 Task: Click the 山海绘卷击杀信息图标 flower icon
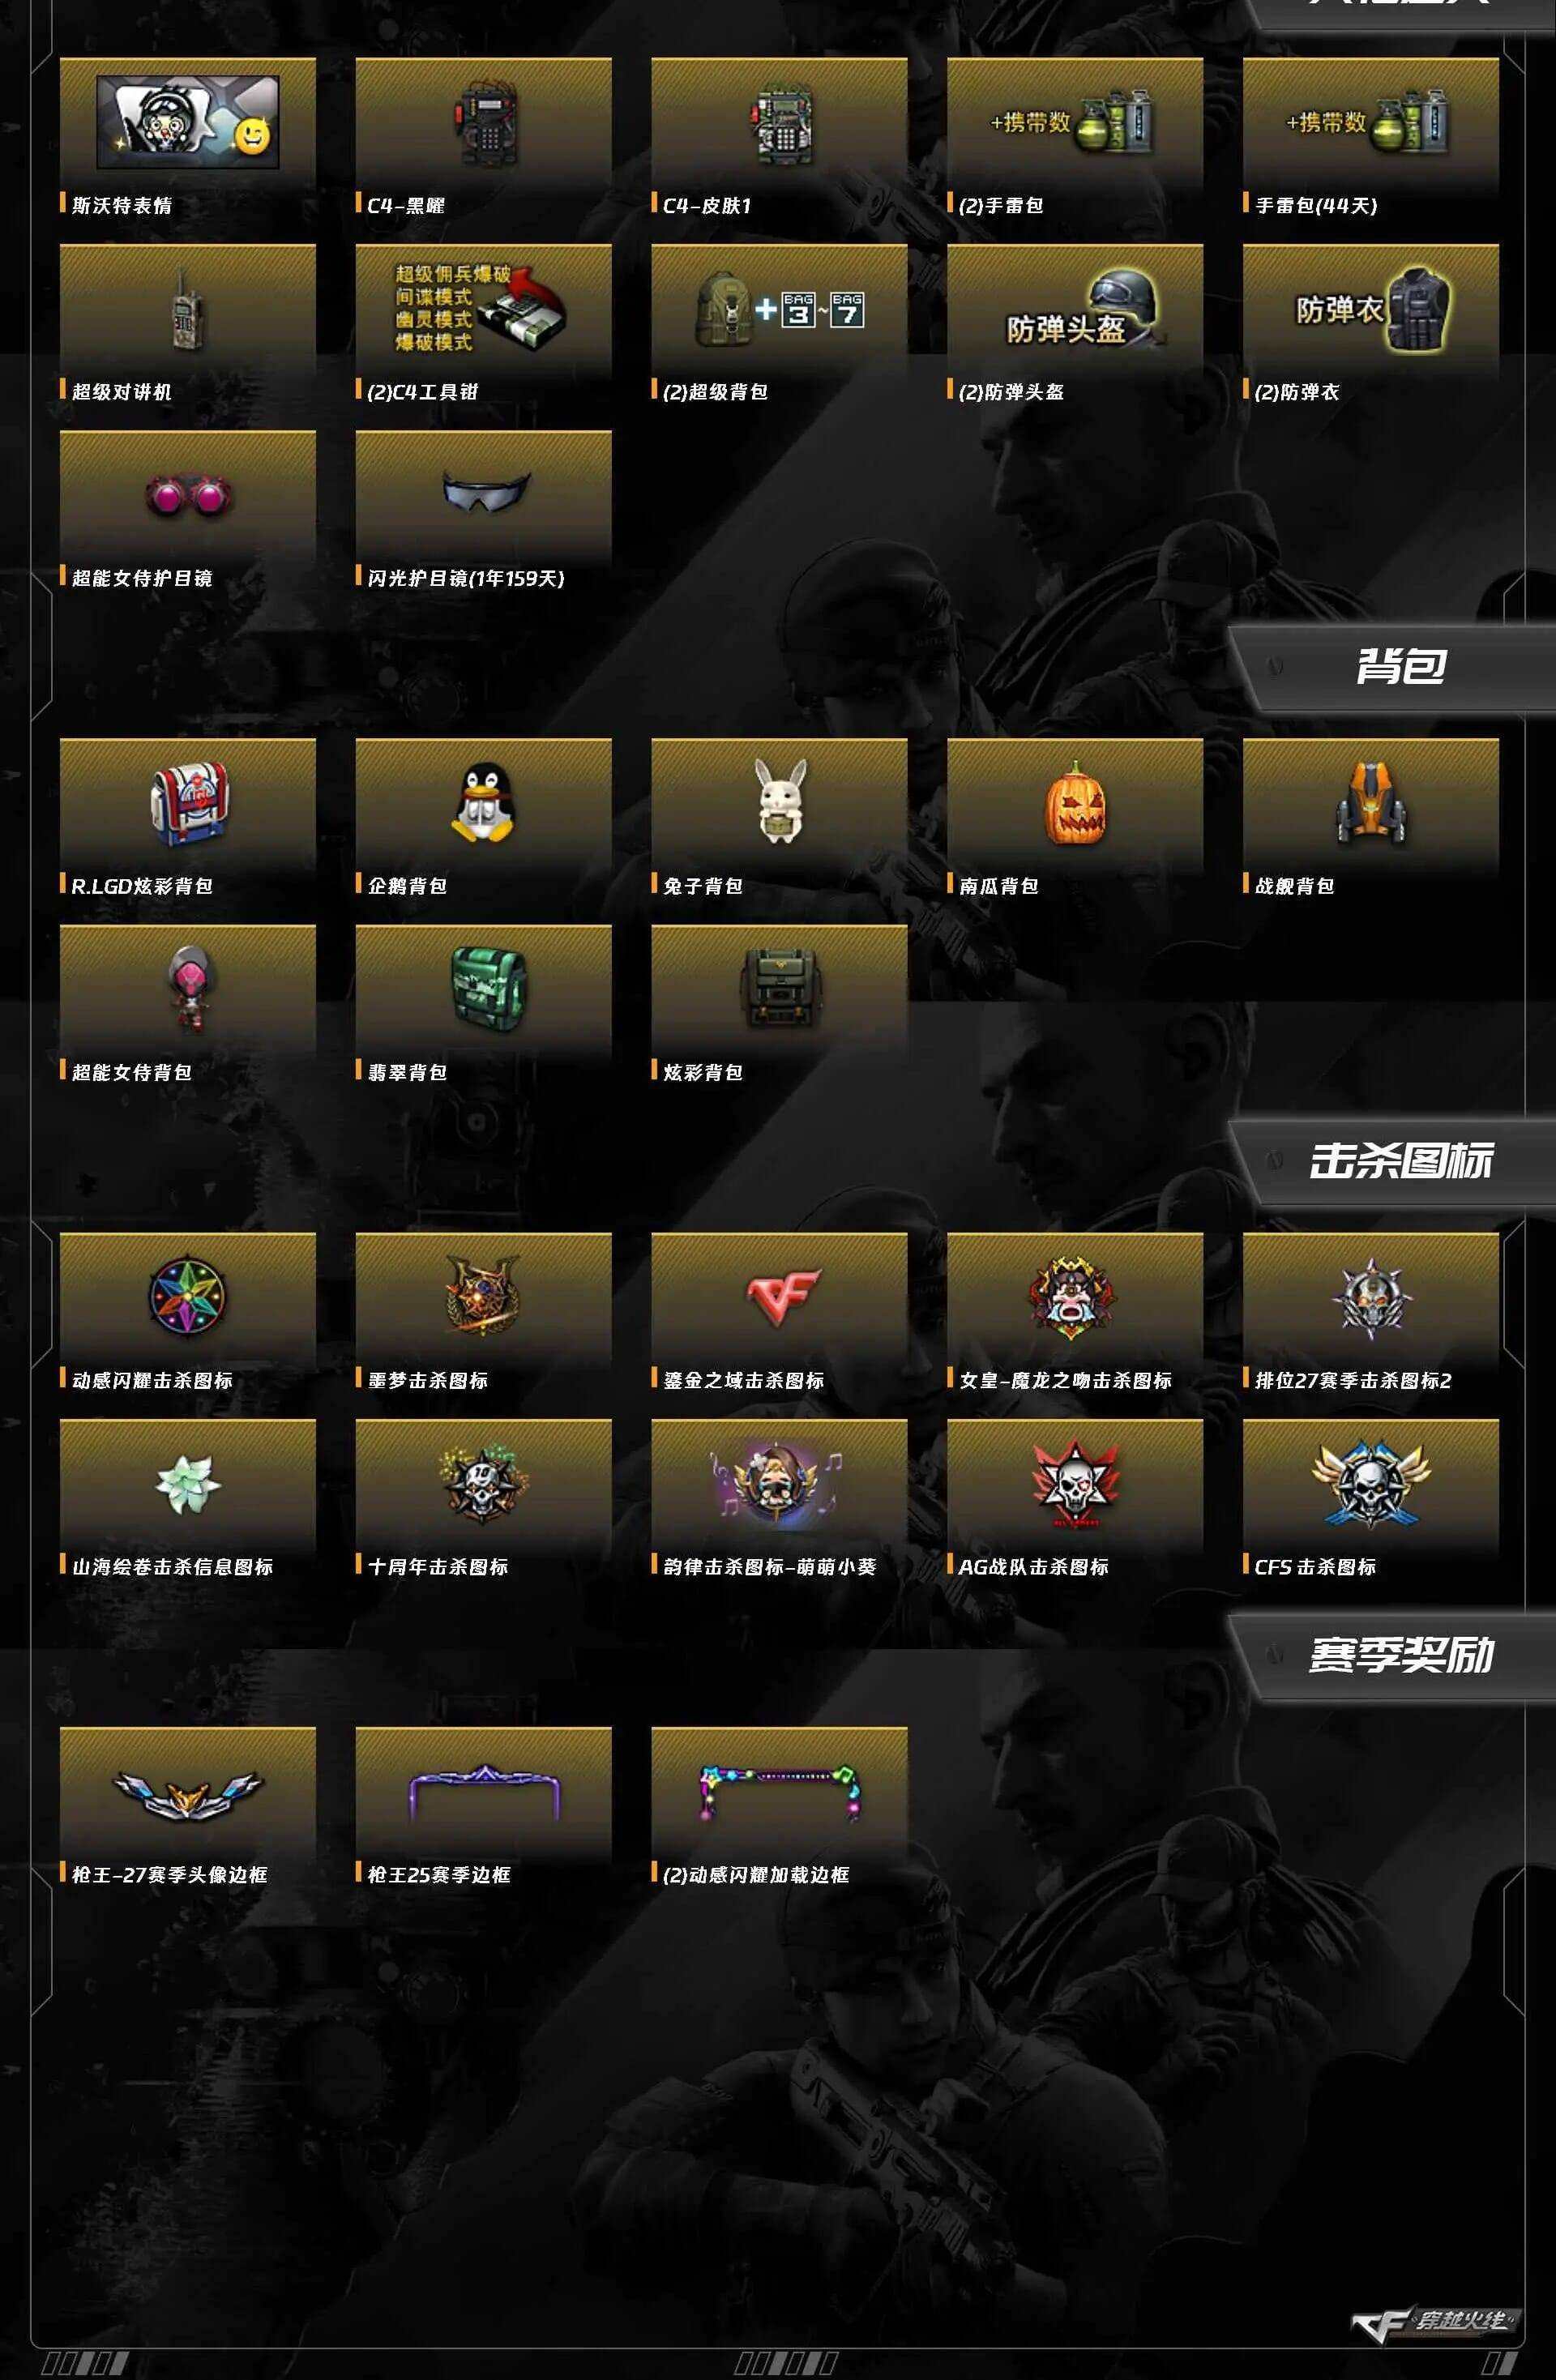(x=188, y=1482)
